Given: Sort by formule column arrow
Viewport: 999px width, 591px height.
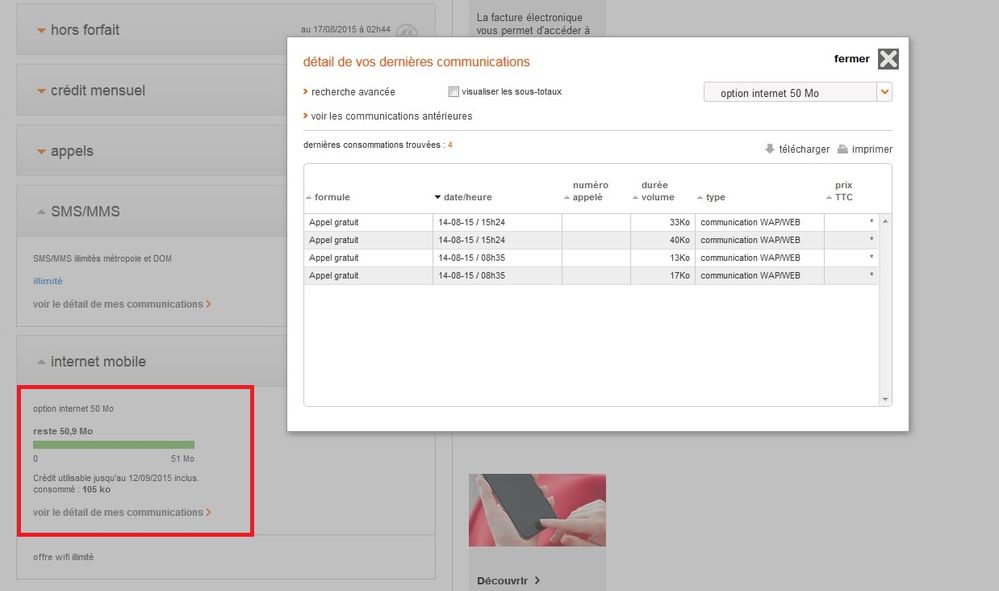Looking at the screenshot, I should pyautogui.click(x=309, y=197).
